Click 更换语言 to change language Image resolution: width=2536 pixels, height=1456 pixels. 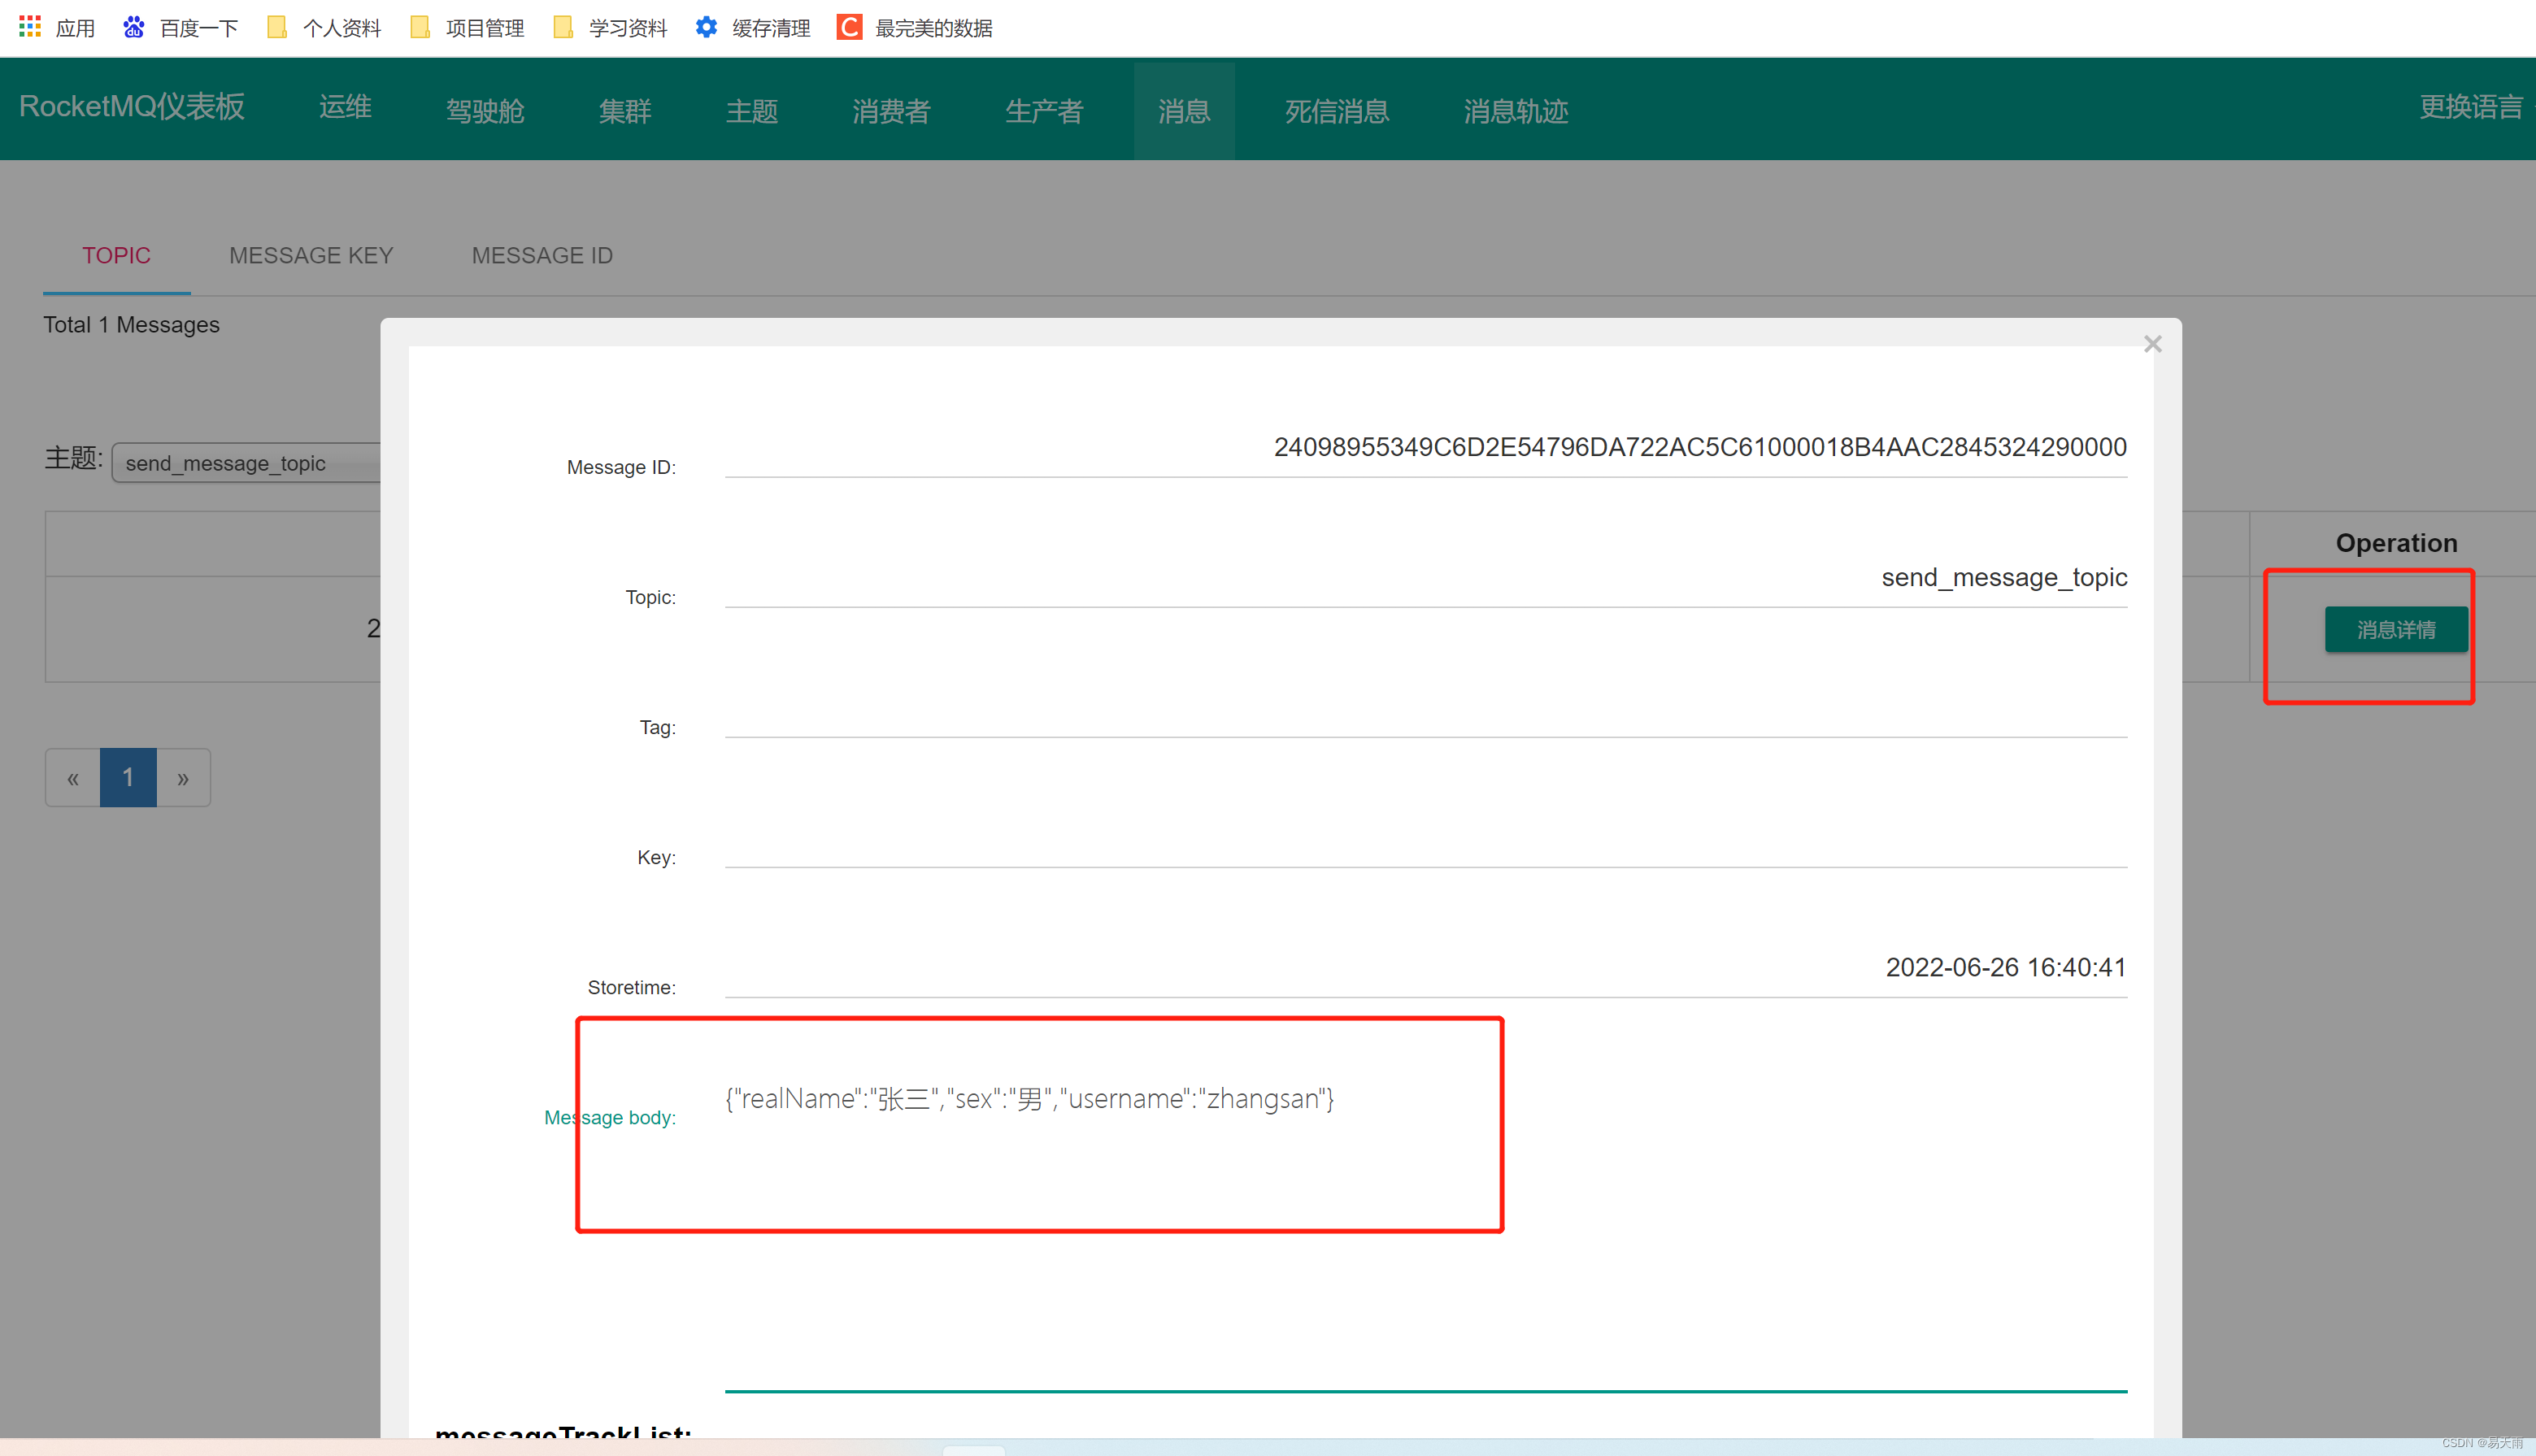tap(2470, 107)
